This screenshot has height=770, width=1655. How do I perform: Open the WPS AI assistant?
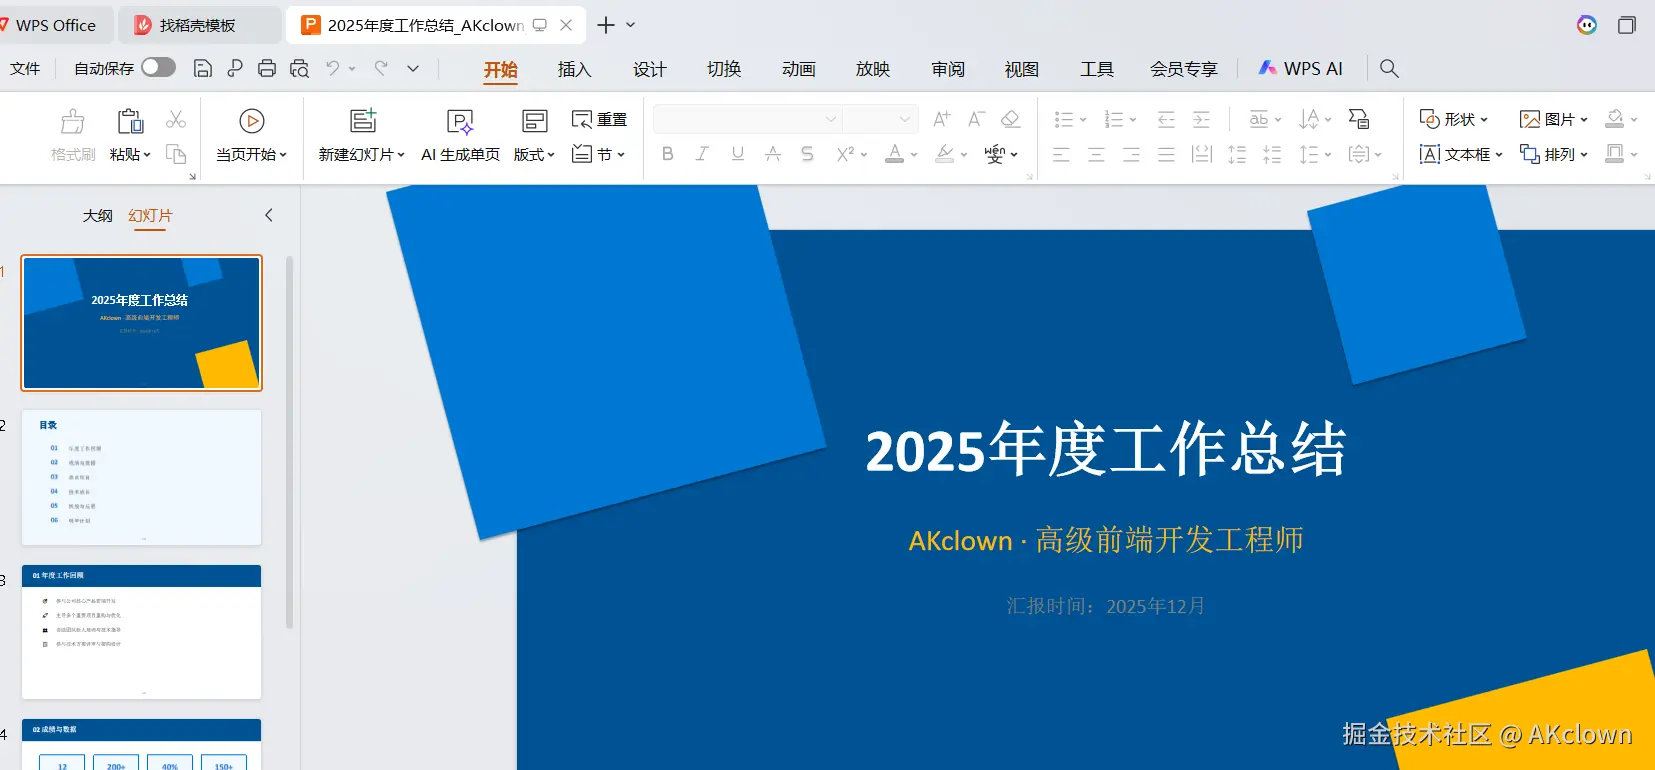point(1301,68)
